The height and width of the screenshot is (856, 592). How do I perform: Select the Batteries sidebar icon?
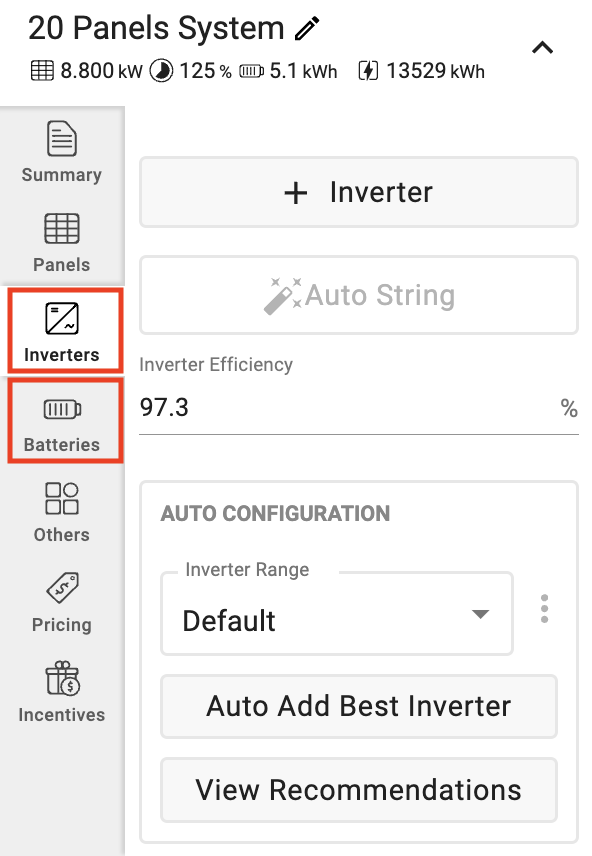tap(62, 409)
